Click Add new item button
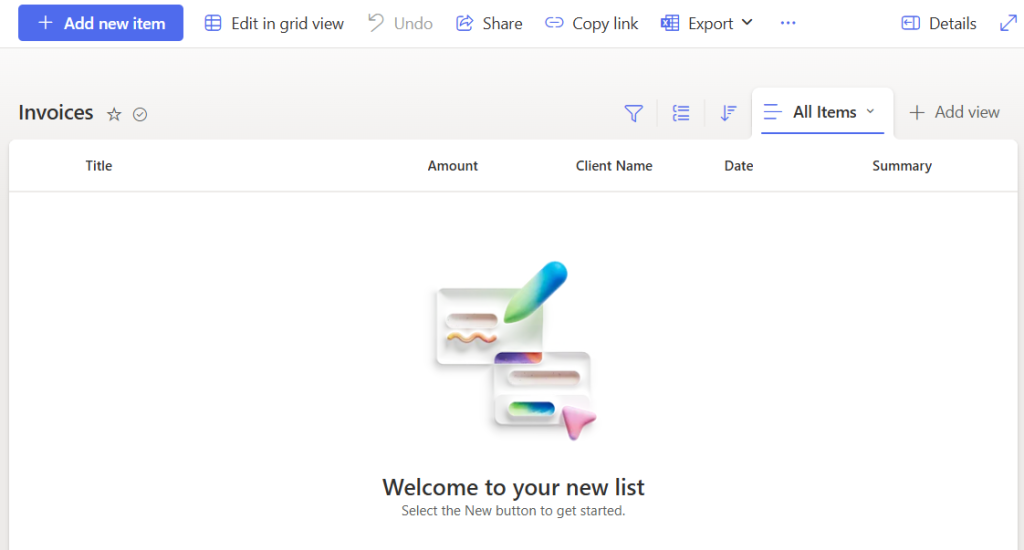Screen dimensions: 1024x550 click(x=101, y=23)
